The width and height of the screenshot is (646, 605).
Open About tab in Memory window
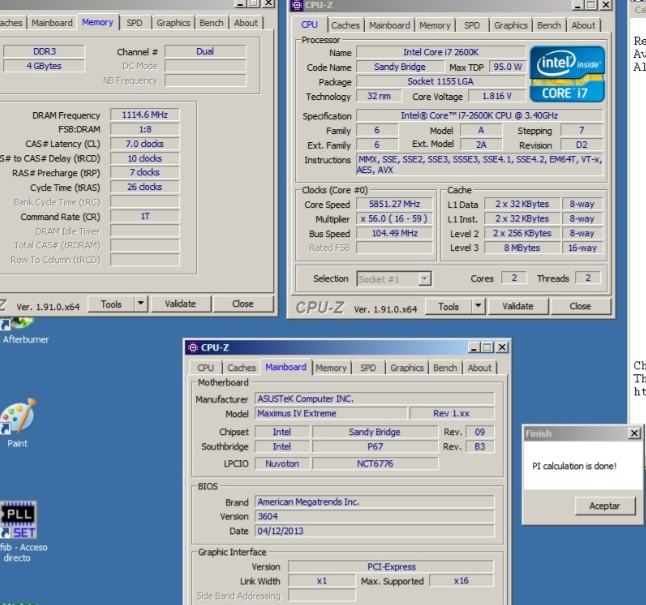coord(246,23)
